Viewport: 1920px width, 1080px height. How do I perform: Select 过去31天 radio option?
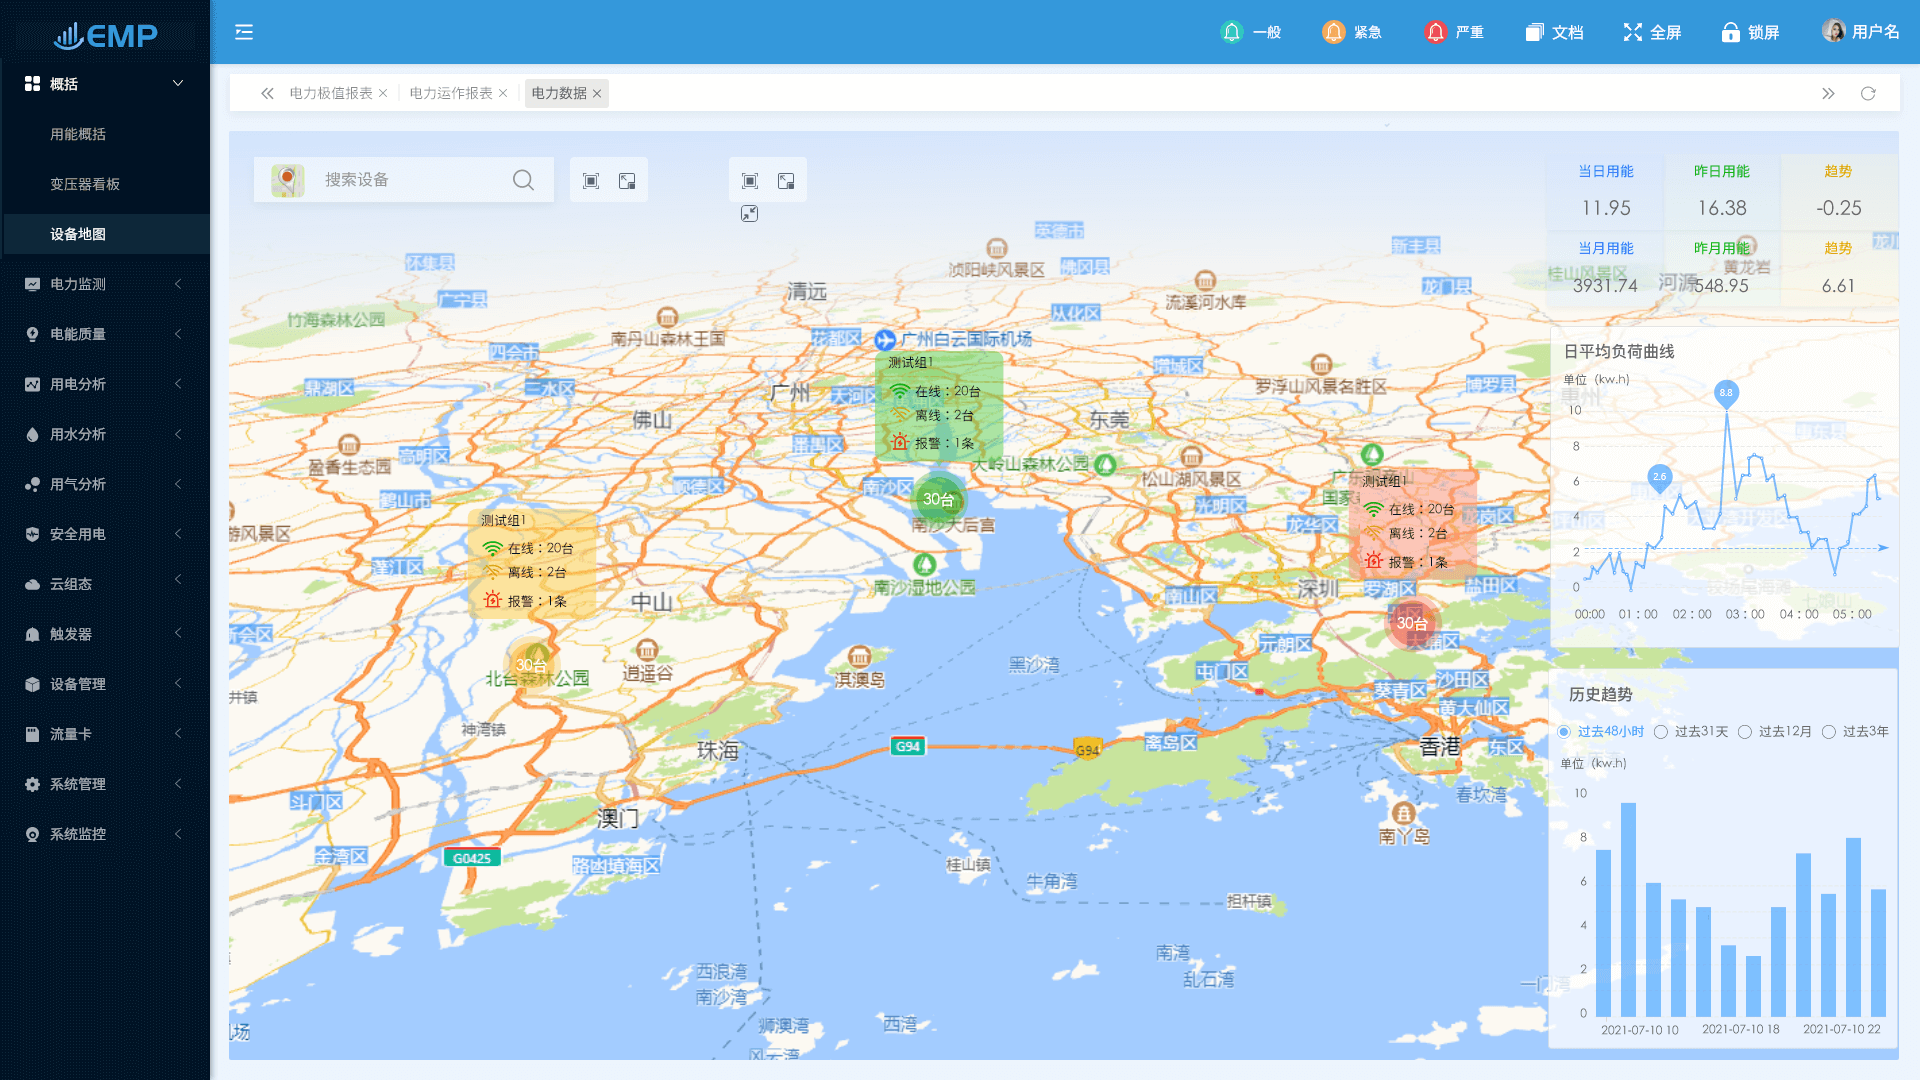pyautogui.click(x=1661, y=732)
